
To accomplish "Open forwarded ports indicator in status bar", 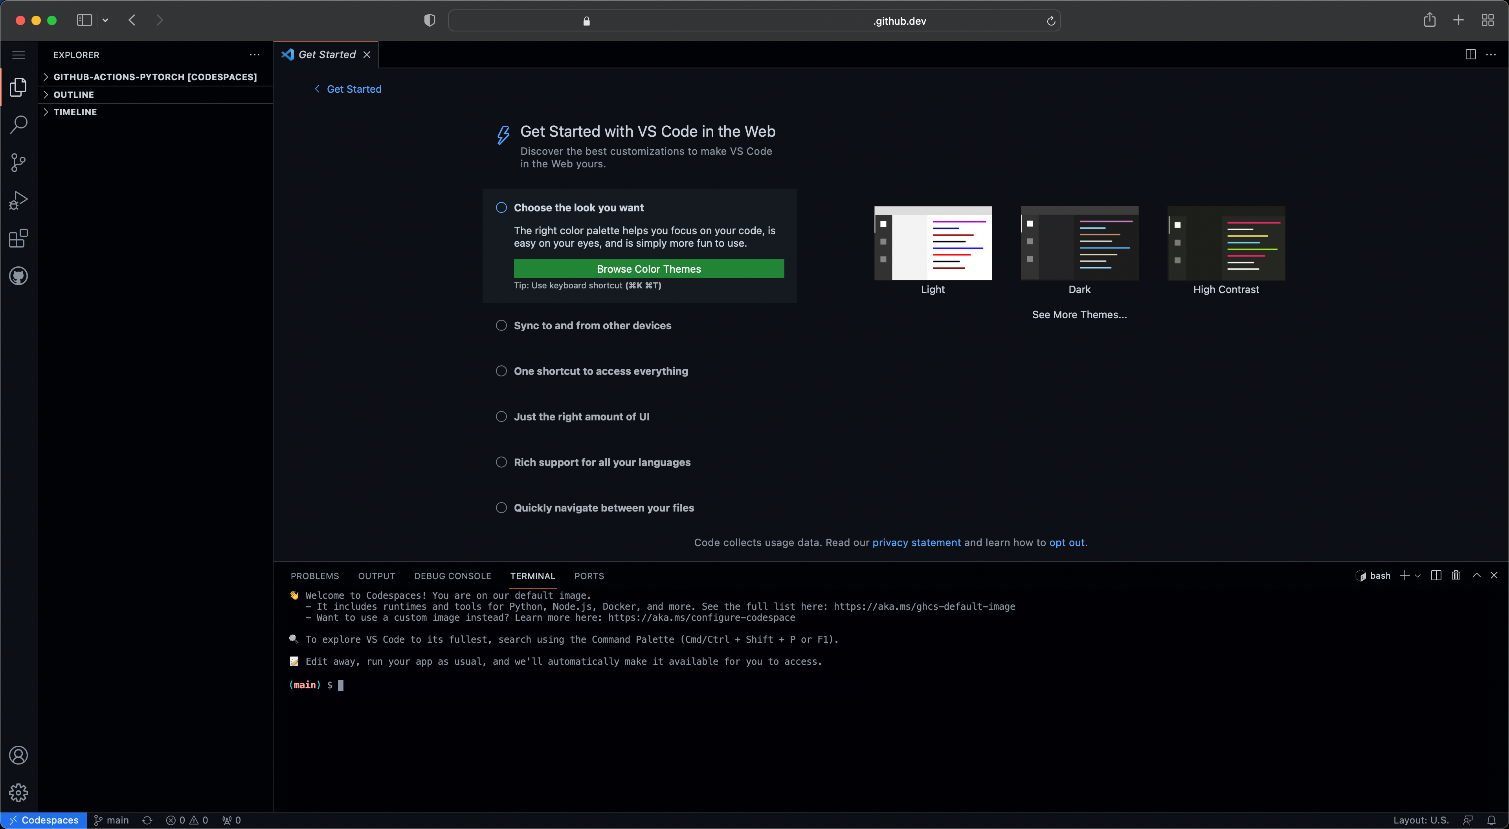I will click(232, 820).
